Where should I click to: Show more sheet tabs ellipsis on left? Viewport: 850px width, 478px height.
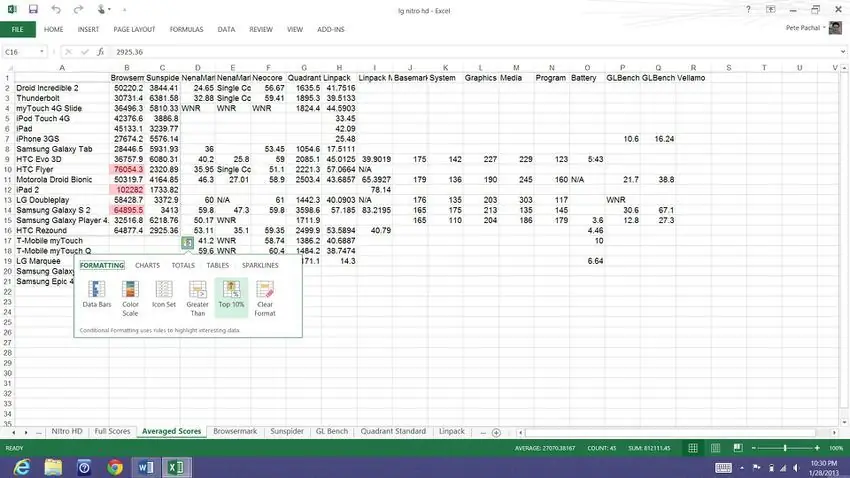coord(38,432)
